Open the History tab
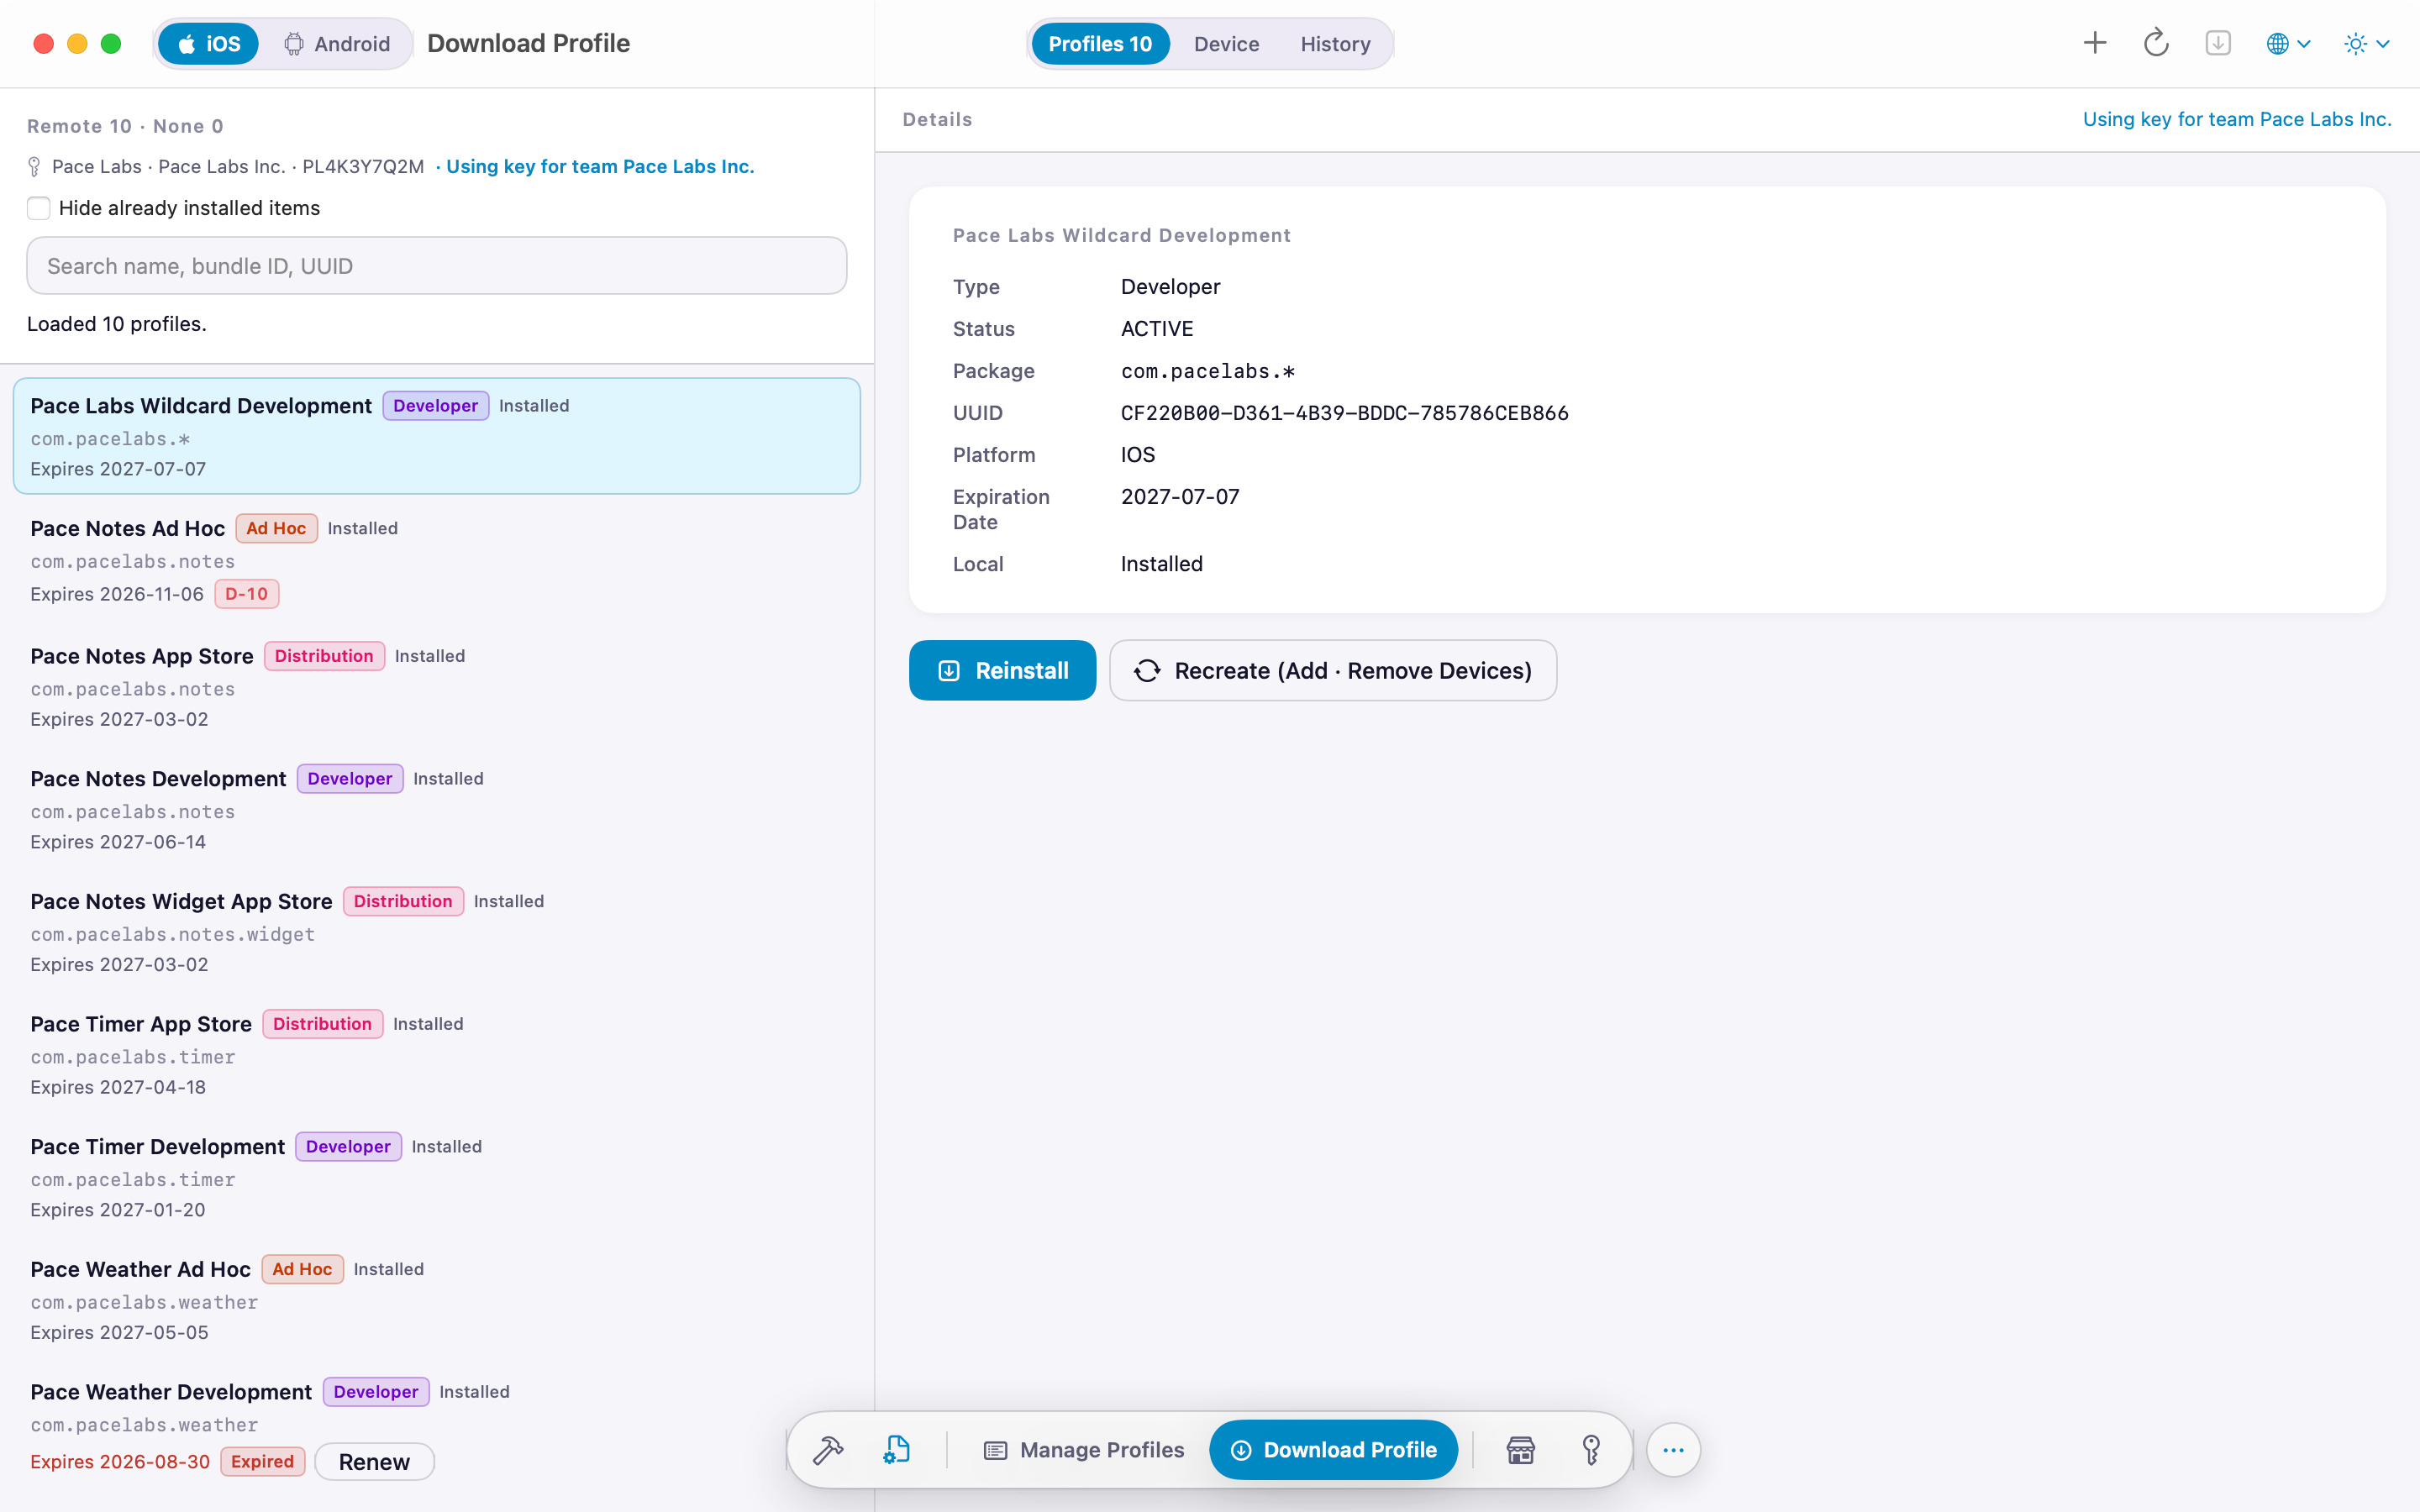2420x1512 pixels. (1335, 44)
